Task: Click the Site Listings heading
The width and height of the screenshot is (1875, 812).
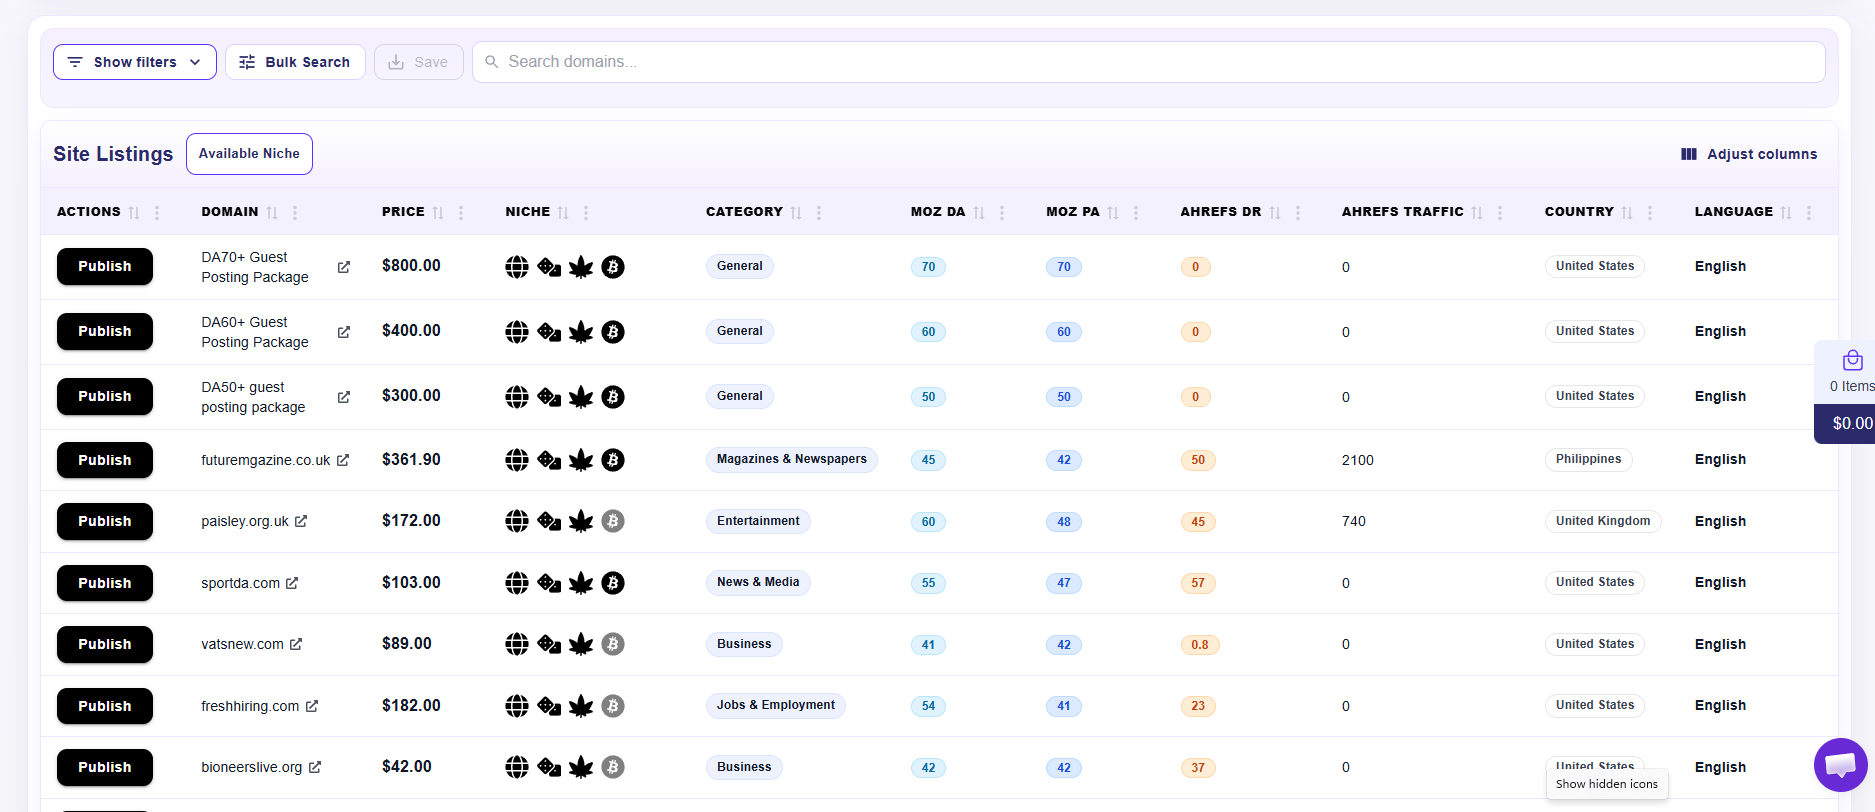Action: 113,154
